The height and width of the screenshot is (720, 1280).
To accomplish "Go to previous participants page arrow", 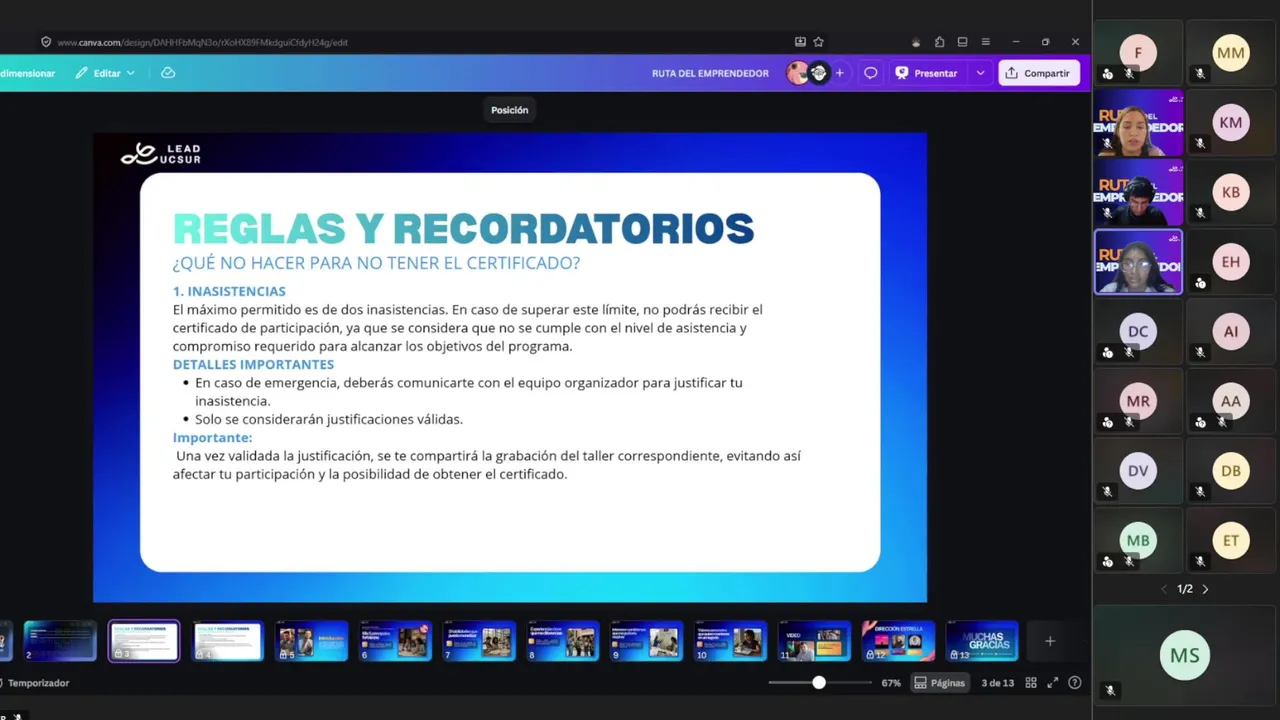I will 1164,590.
